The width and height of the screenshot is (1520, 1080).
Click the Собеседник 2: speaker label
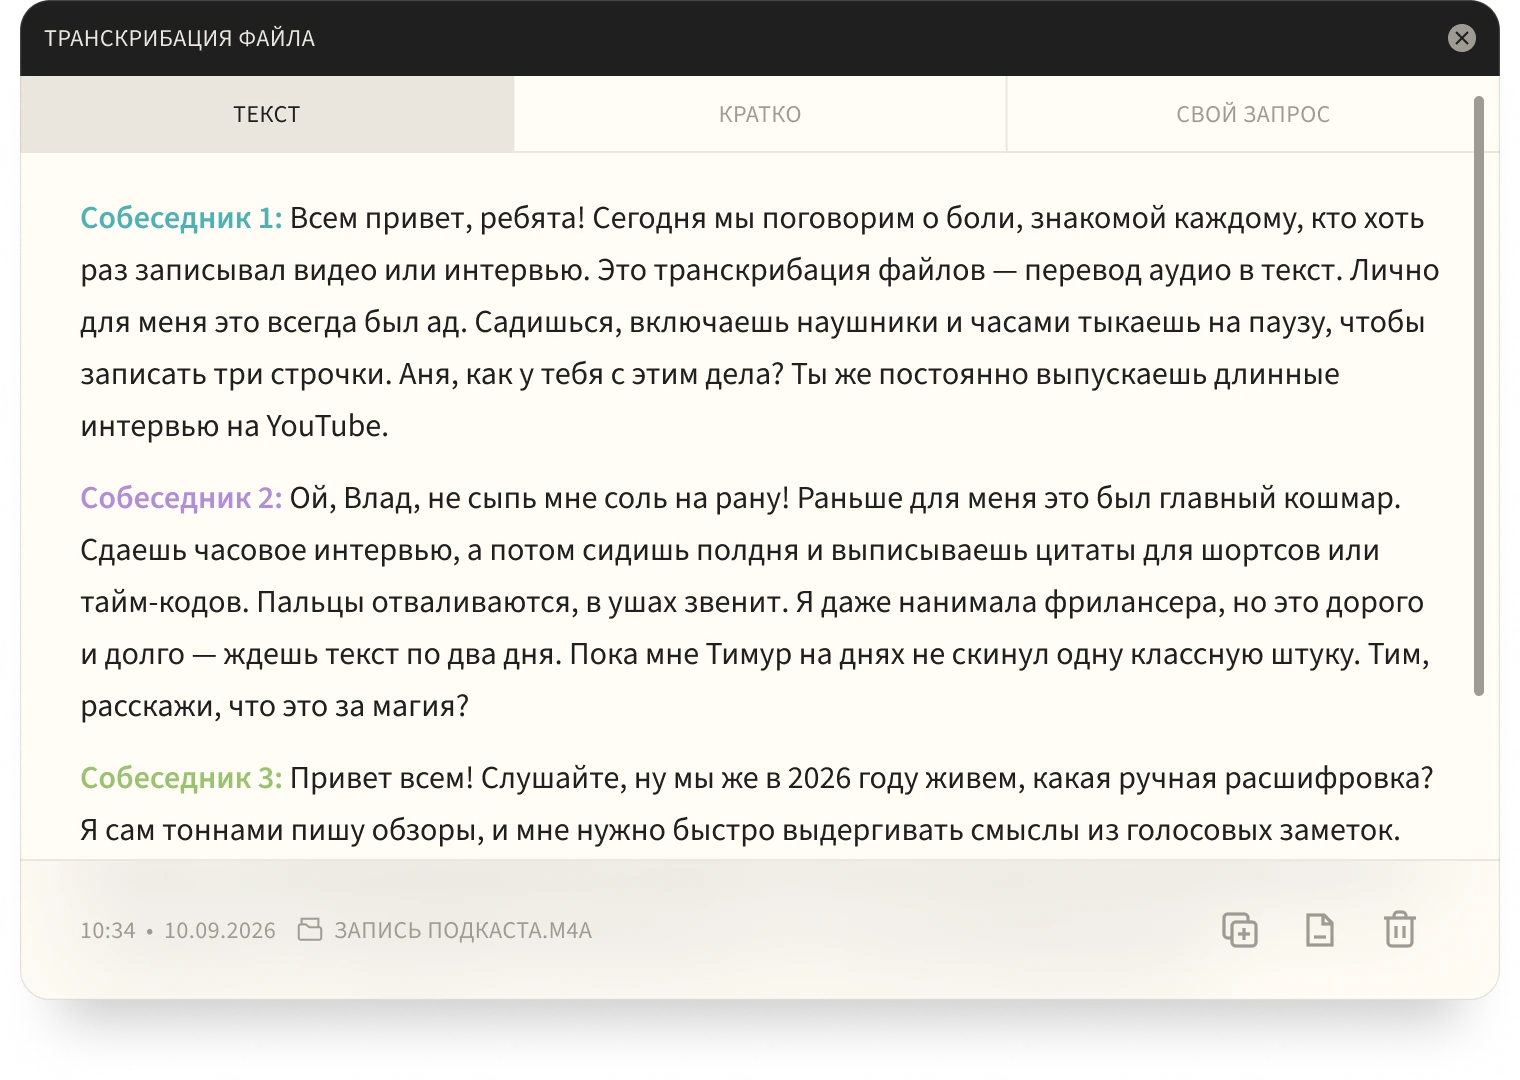pyautogui.click(x=181, y=498)
